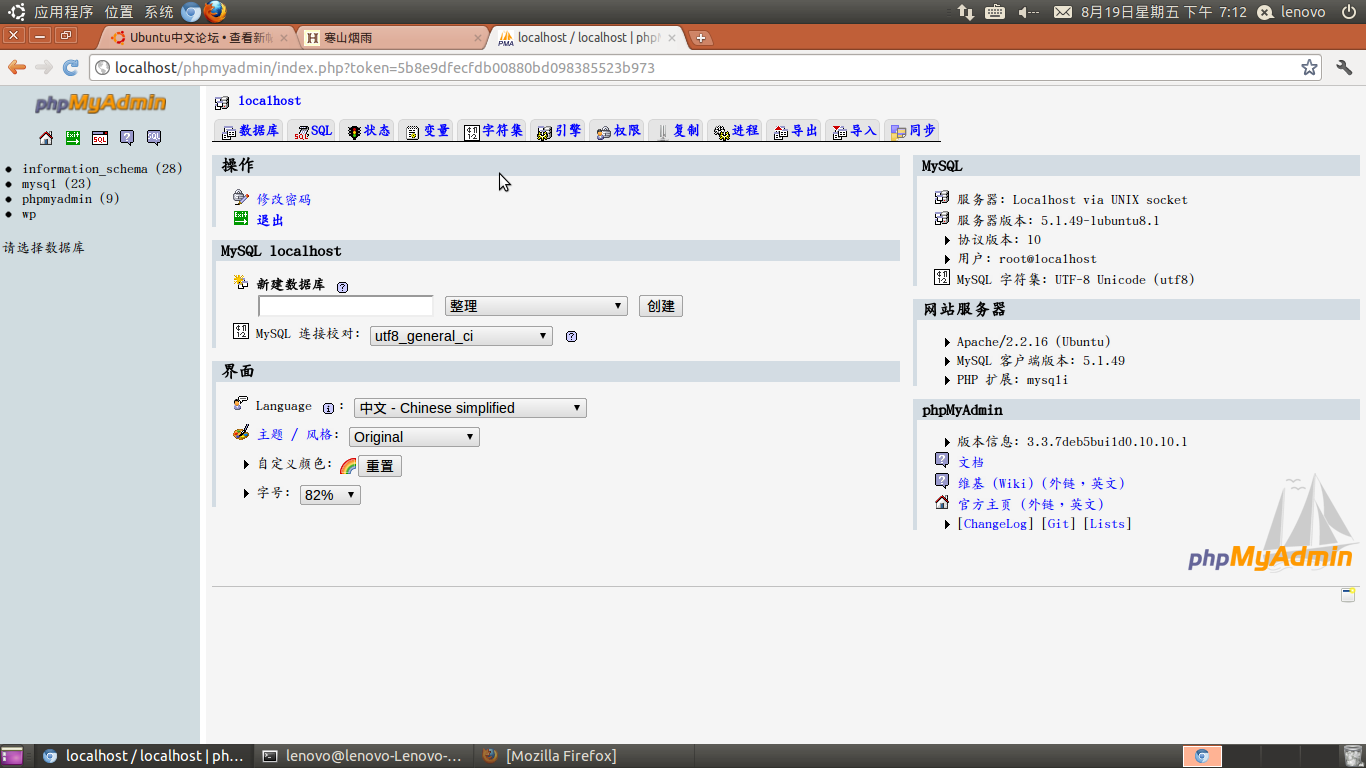
Task: Switch to the 导出 export tab
Action: (x=795, y=131)
